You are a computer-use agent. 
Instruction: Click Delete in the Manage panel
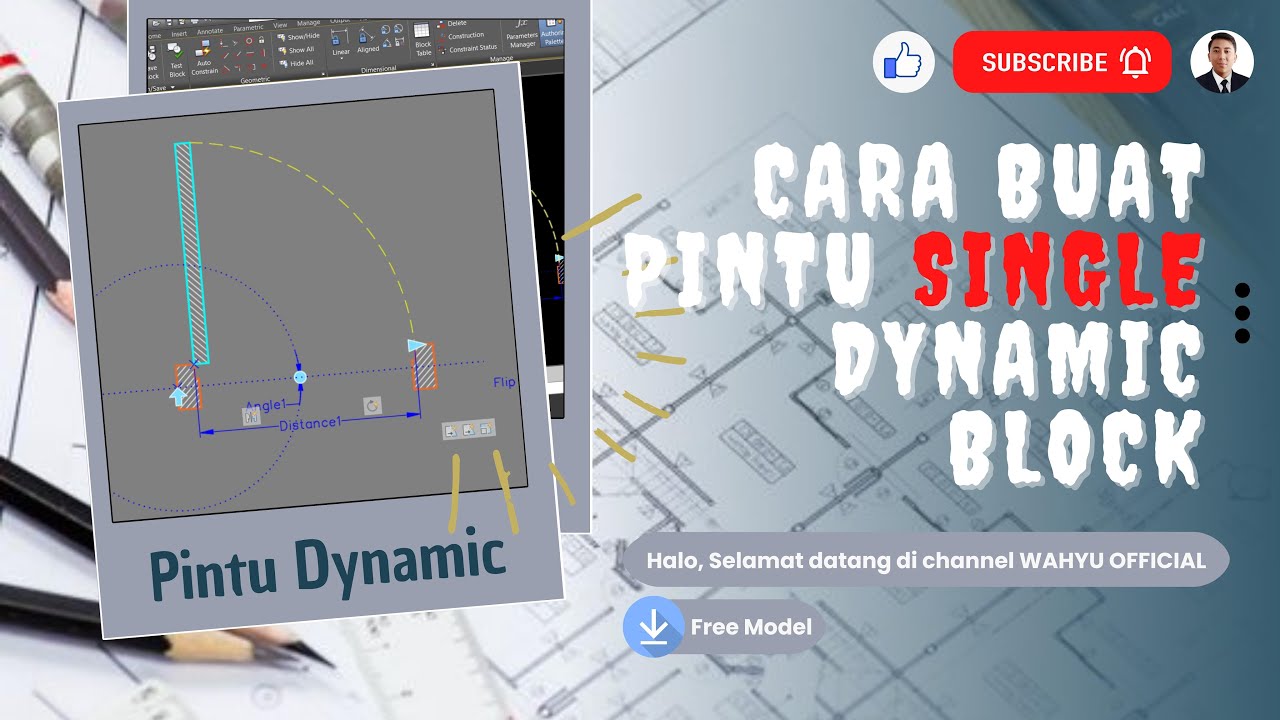pos(452,24)
